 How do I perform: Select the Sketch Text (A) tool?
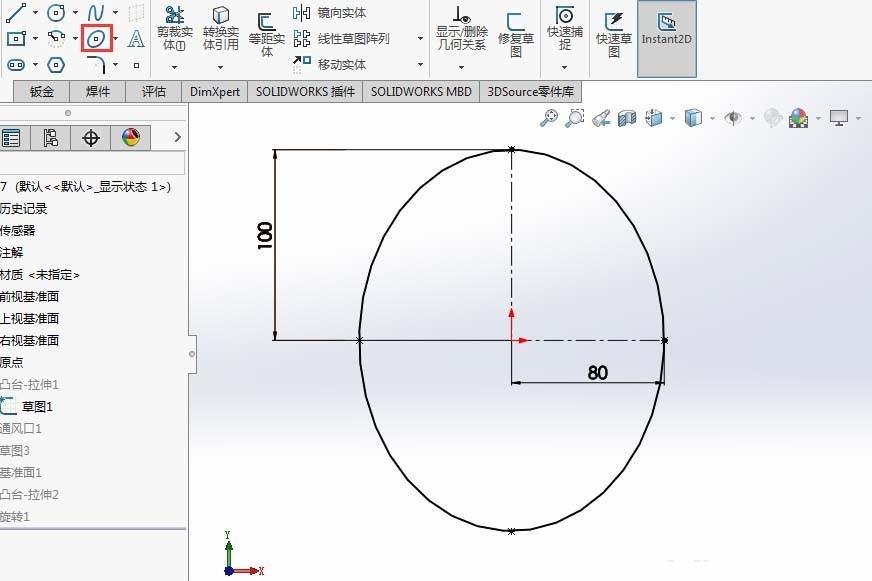[137, 38]
